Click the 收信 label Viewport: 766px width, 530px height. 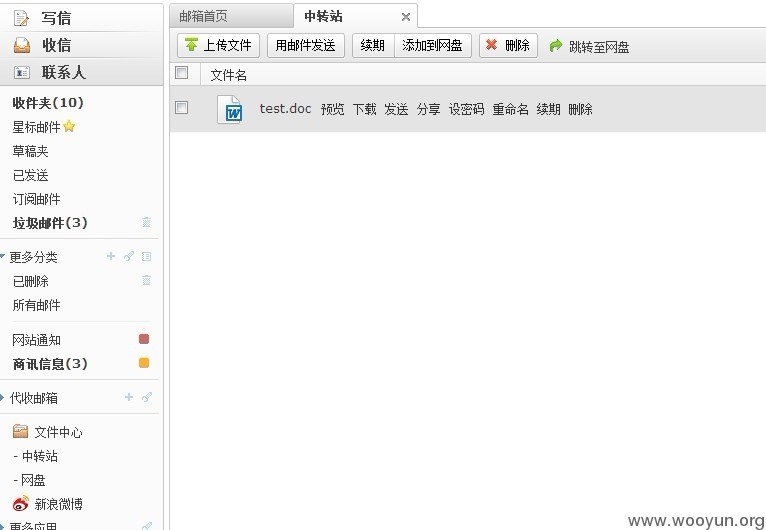pos(56,45)
